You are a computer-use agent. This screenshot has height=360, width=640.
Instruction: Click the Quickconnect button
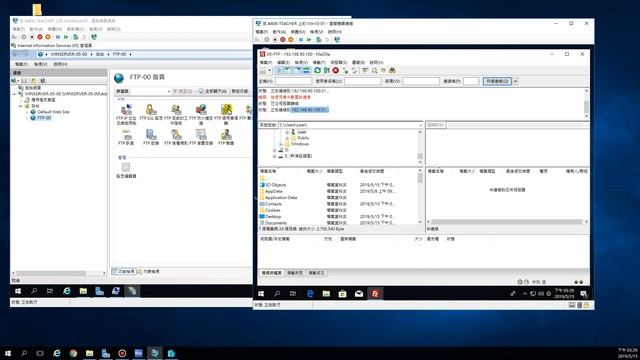(x=497, y=81)
